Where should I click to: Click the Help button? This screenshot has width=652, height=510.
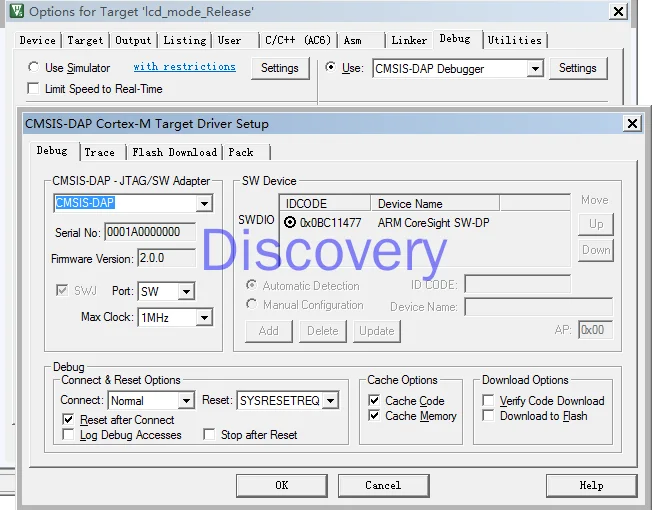point(591,485)
